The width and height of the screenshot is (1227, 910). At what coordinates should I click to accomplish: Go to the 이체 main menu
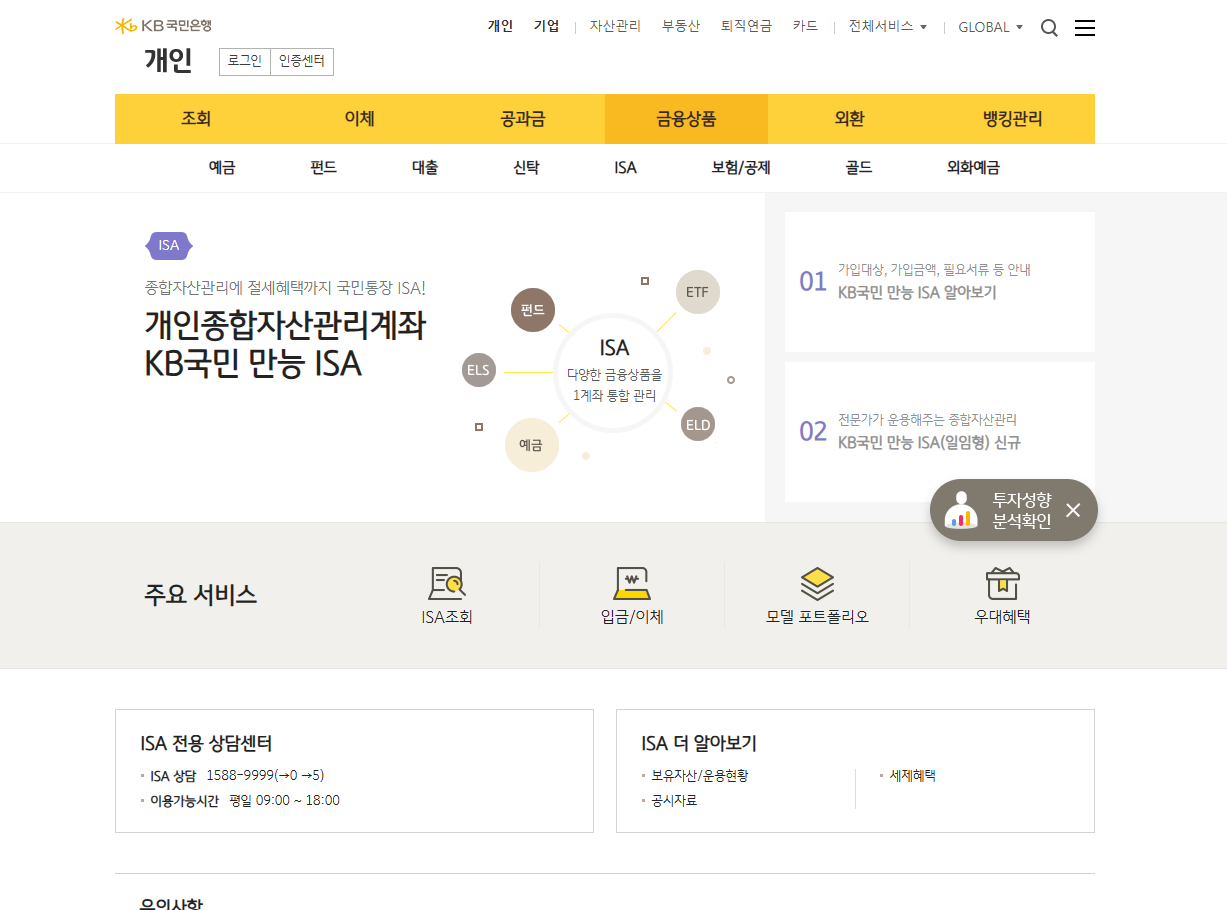coord(359,119)
